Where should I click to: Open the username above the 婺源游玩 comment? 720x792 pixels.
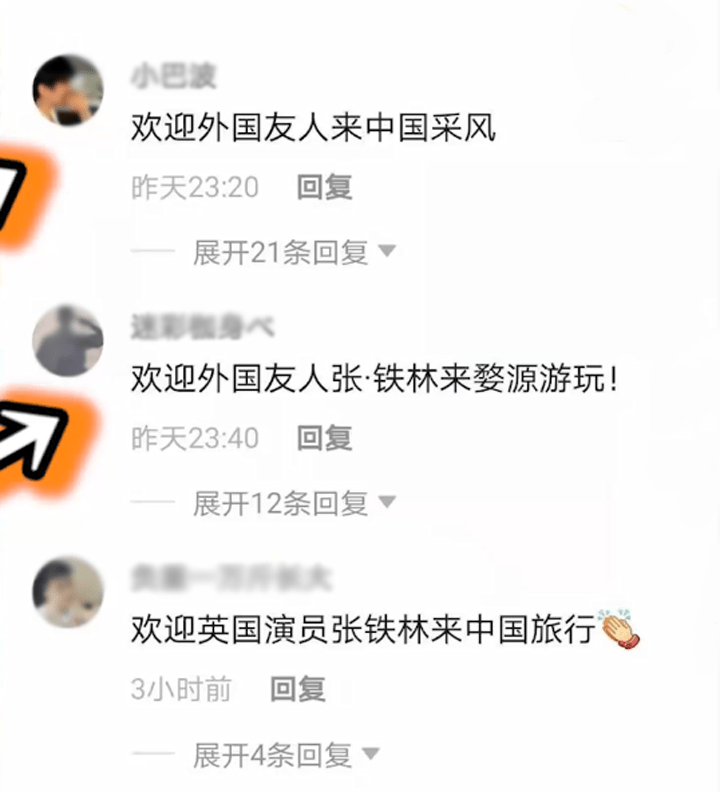(202, 327)
